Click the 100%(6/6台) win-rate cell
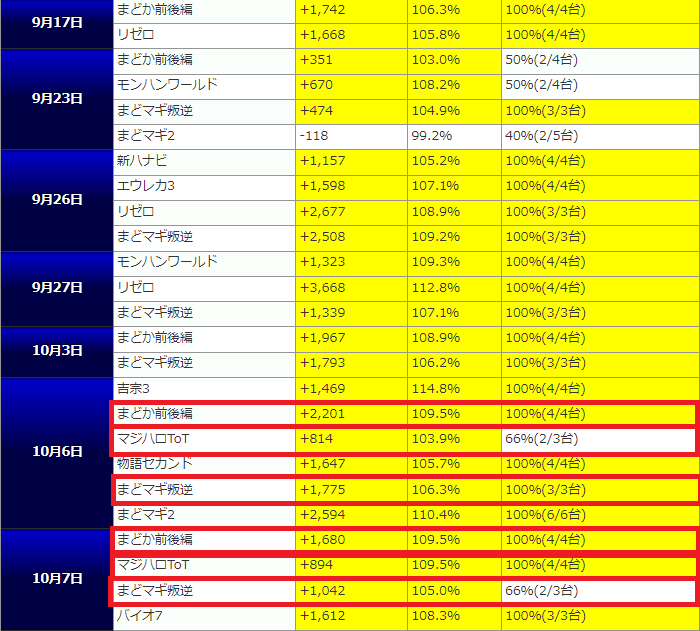700x631 pixels. [x=600, y=515]
